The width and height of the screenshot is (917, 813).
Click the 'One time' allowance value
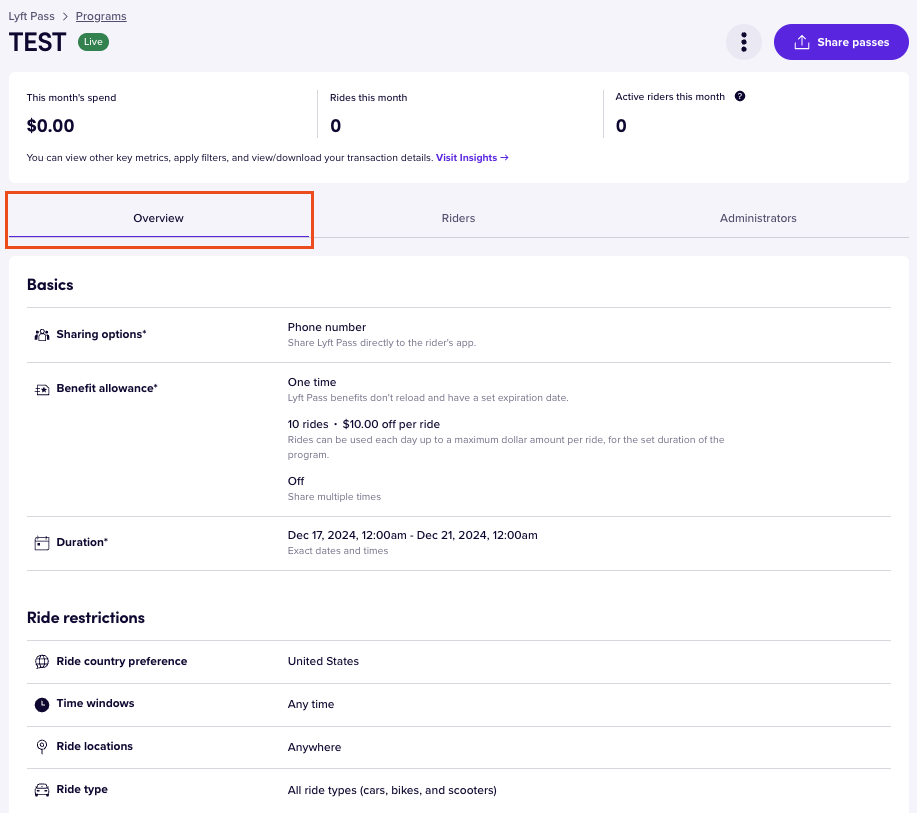point(312,383)
